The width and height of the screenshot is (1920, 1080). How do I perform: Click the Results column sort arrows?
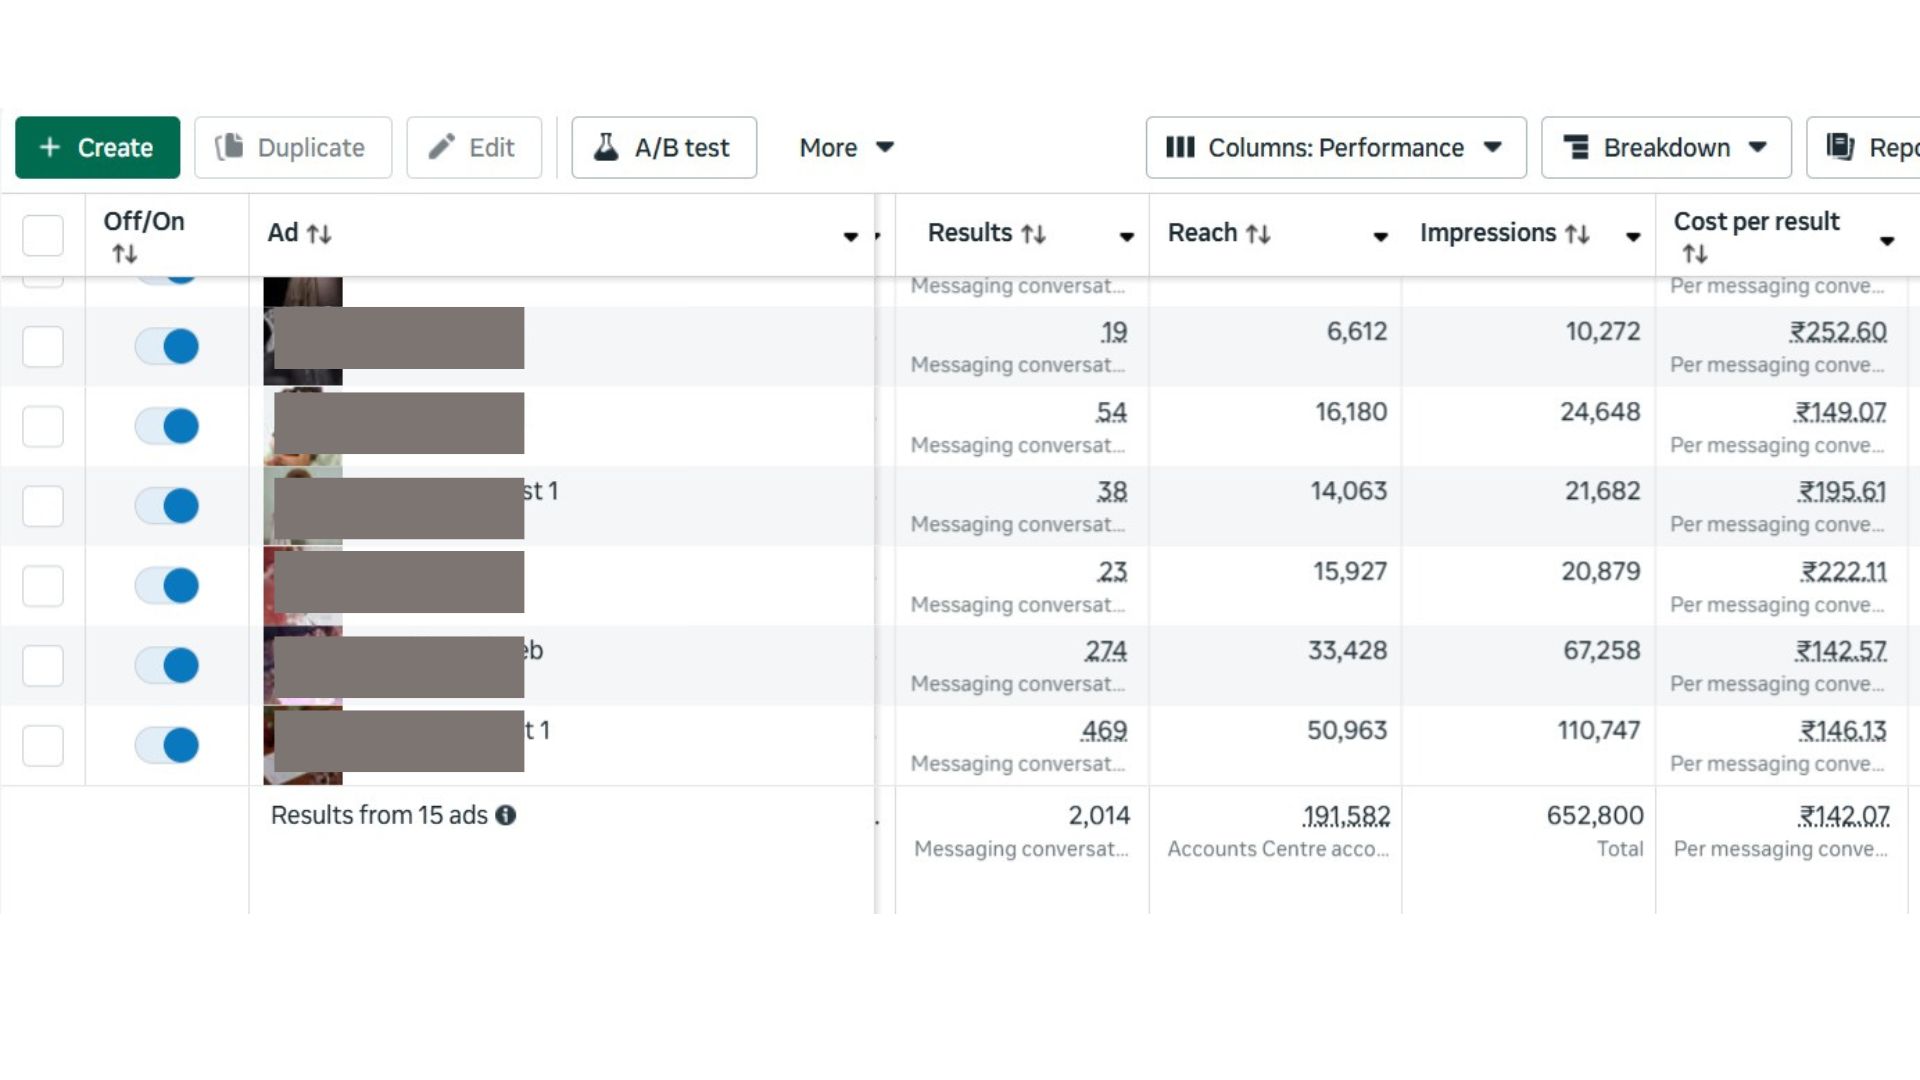point(1033,234)
